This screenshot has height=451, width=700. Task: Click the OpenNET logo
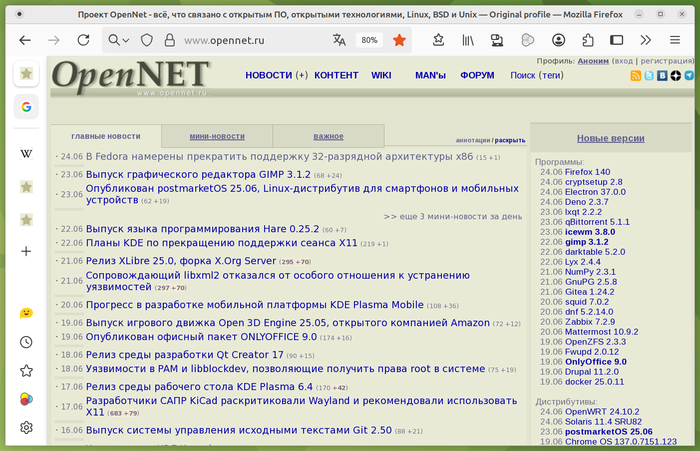pyautogui.click(x=130, y=76)
